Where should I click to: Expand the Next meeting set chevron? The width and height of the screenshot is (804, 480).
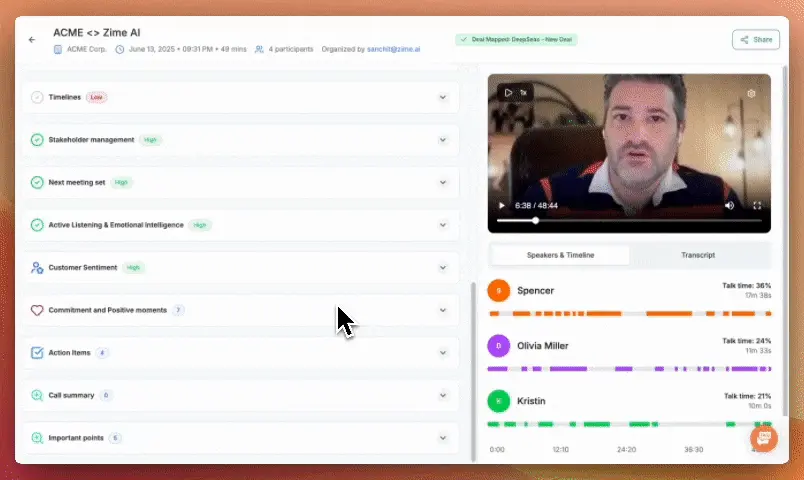pos(443,183)
